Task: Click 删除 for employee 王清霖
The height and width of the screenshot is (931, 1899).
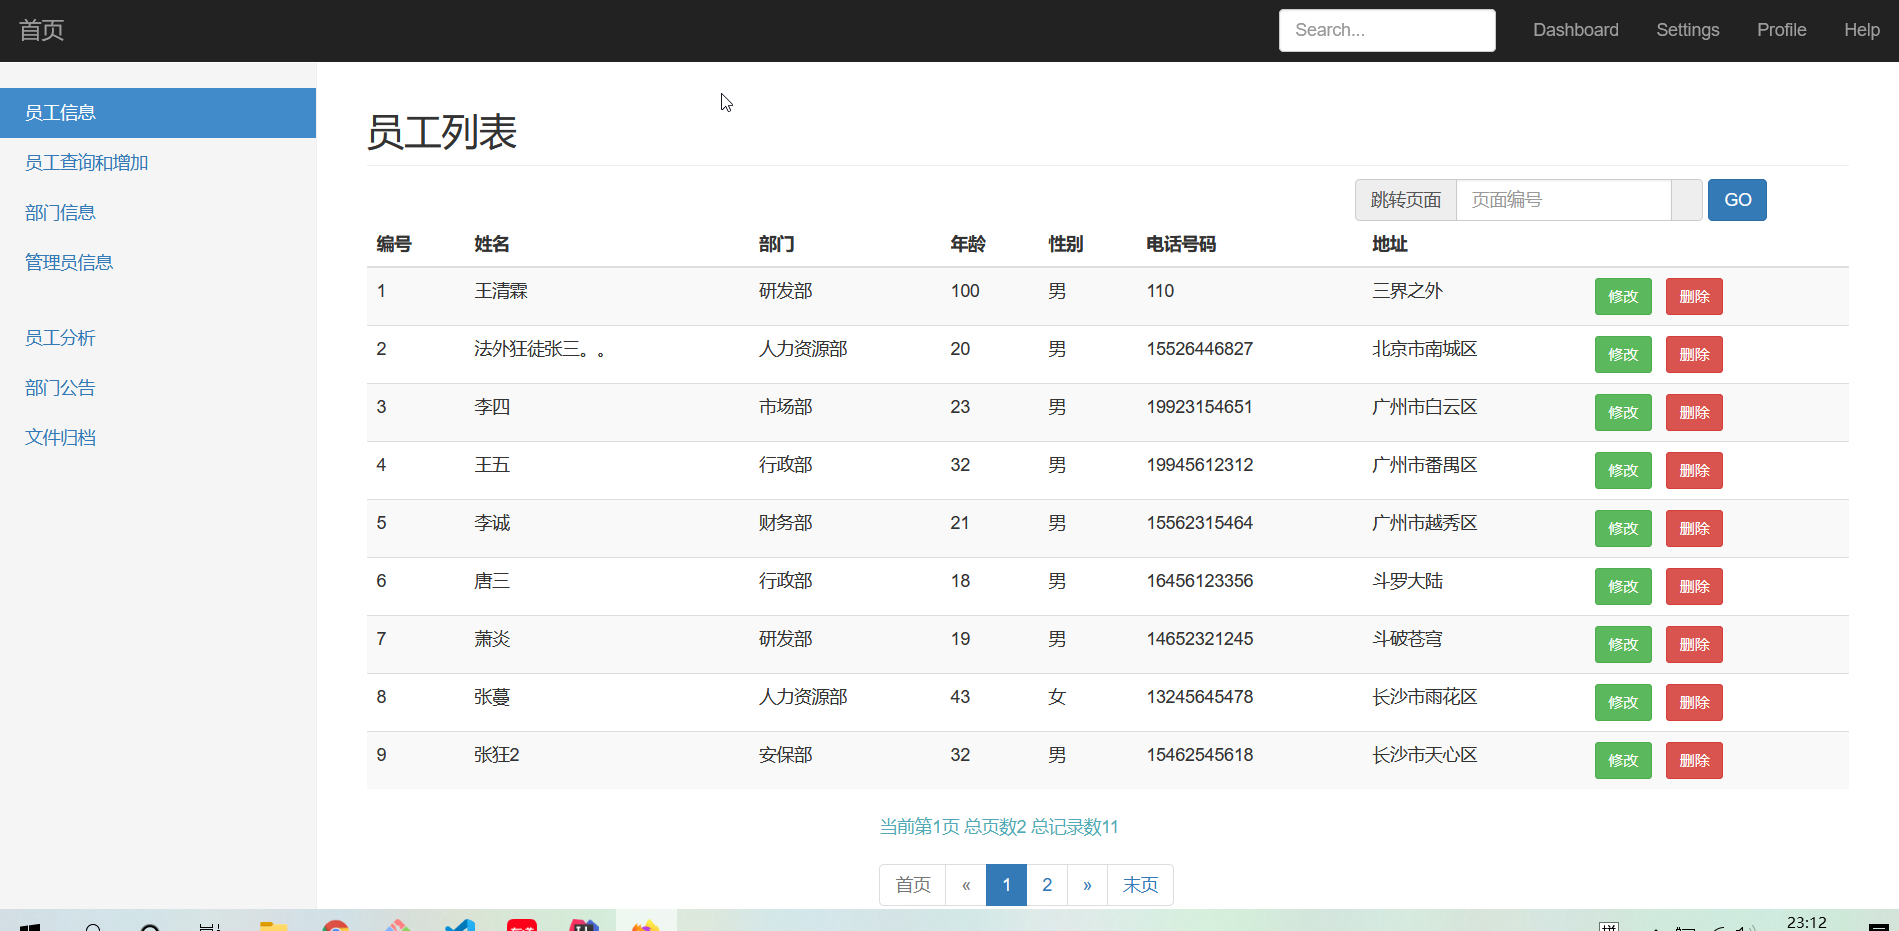Action: click(1694, 297)
